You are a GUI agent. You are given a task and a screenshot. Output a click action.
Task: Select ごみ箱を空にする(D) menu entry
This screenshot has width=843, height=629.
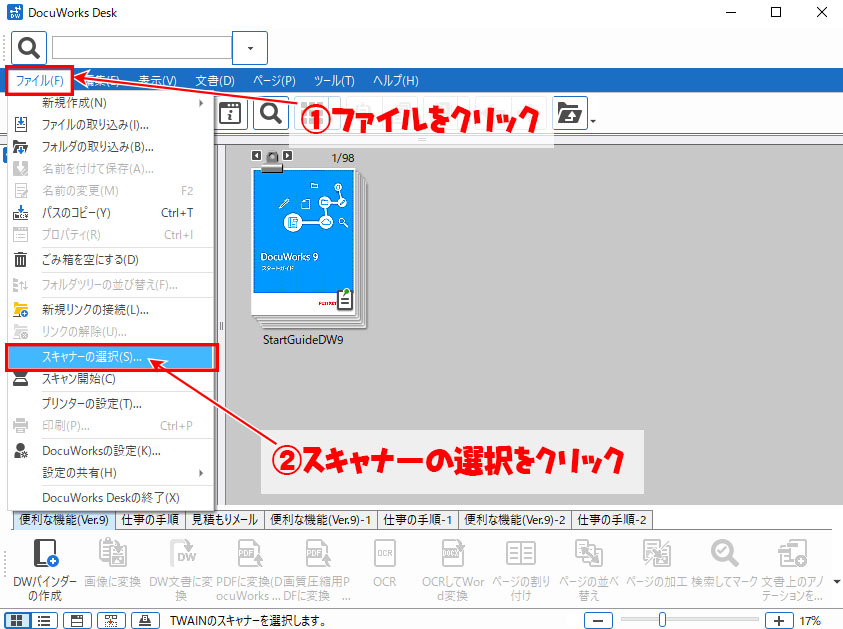(x=111, y=260)
